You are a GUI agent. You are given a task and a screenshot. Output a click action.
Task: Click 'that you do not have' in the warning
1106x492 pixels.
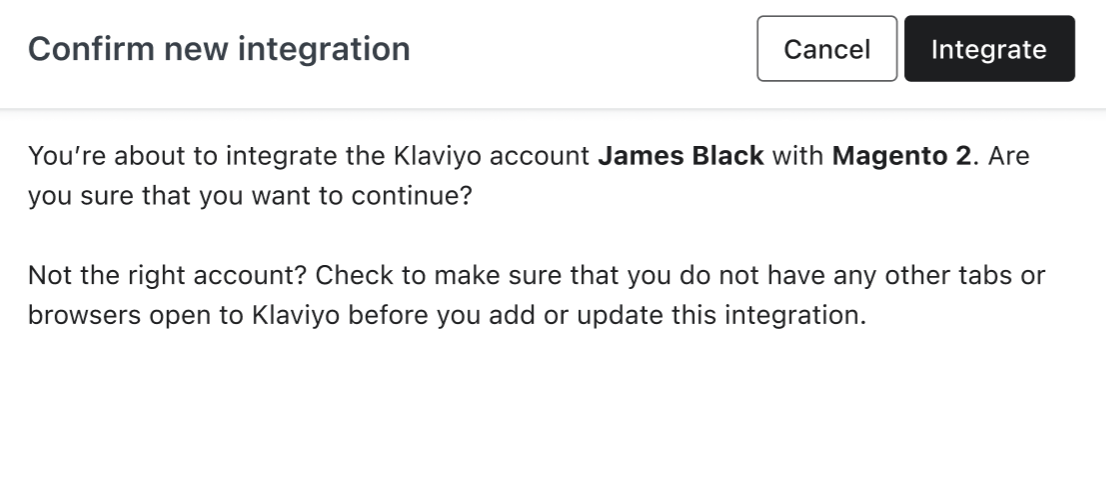(610, 275)
